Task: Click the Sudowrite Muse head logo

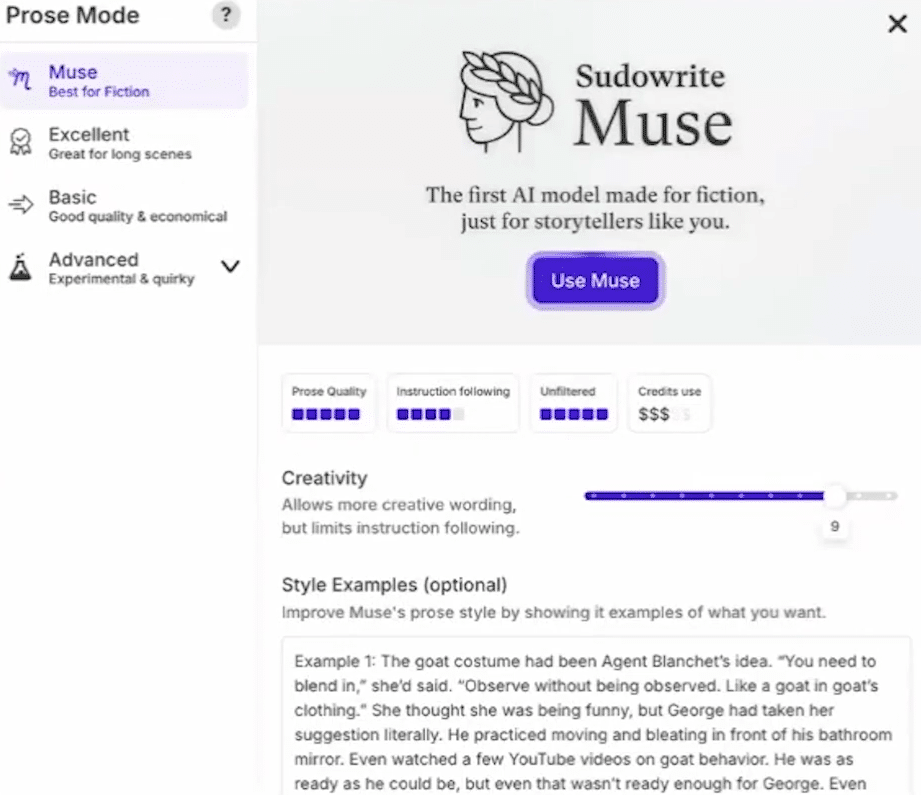Action: (506, 102)
